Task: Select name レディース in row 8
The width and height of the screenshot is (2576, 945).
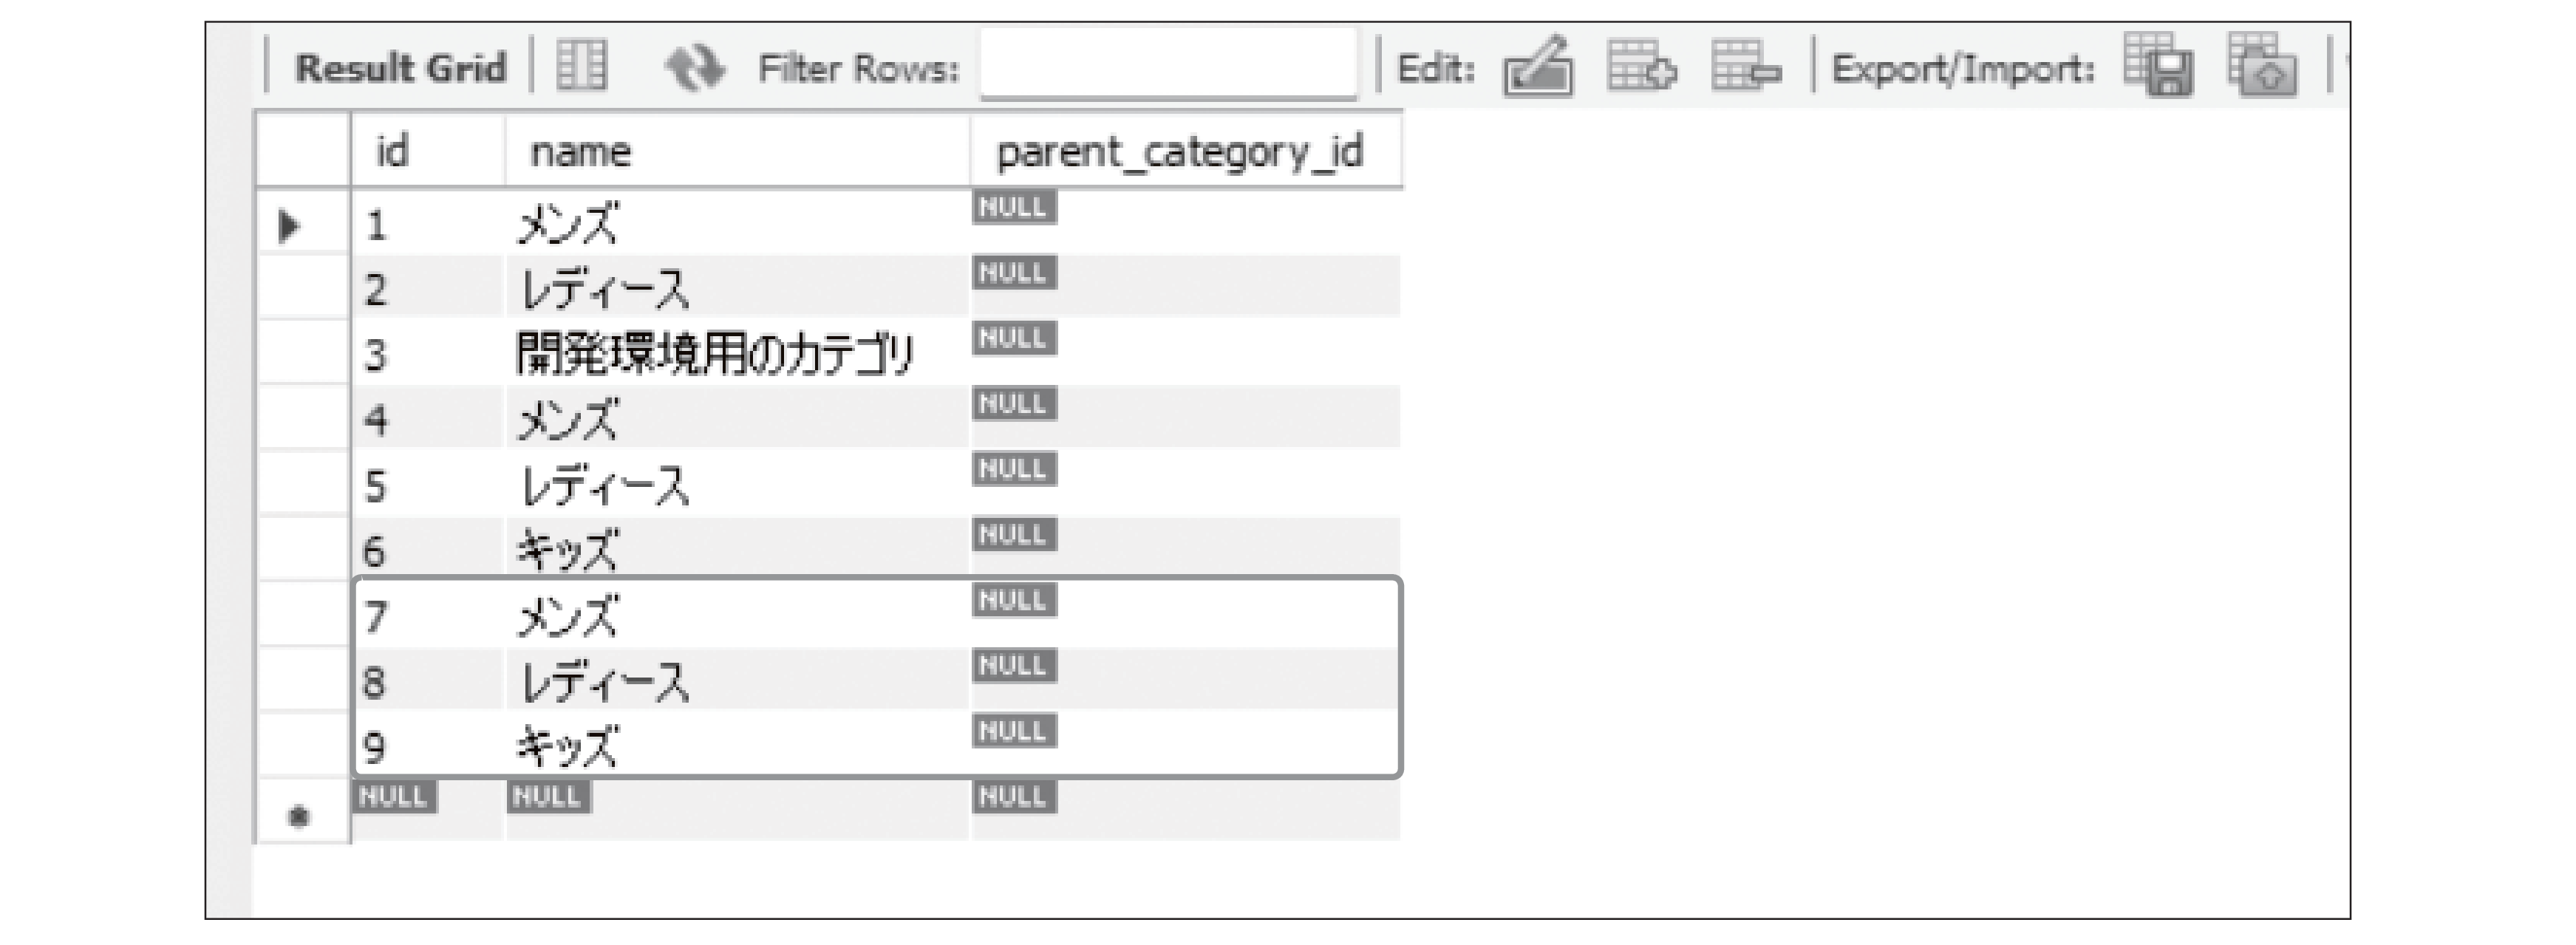Action: point(737,681)
